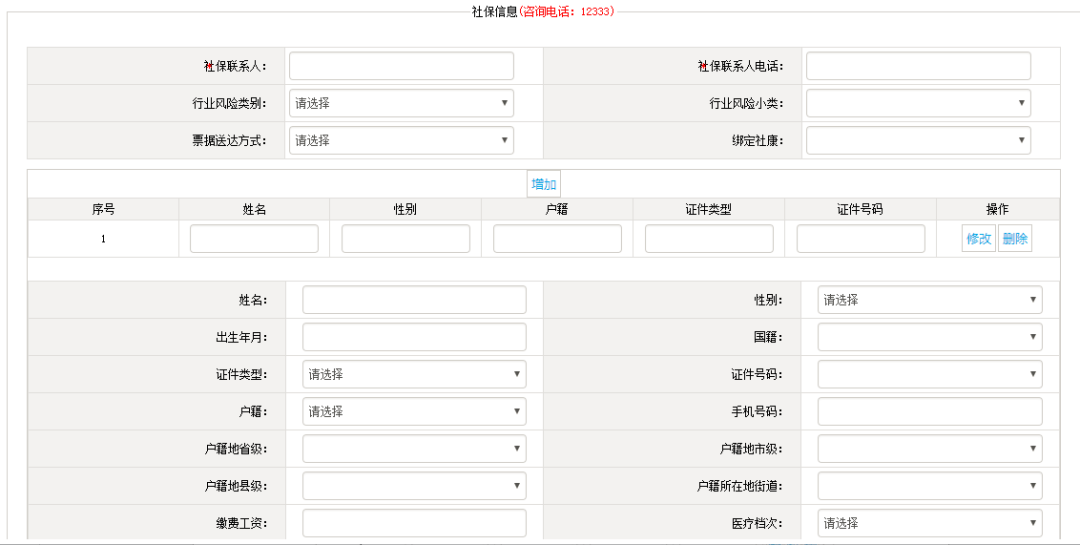This screenshot has width=1080, height=545.
Task: Open the 户籍 dropdown in the detail form
Action: 414,412
